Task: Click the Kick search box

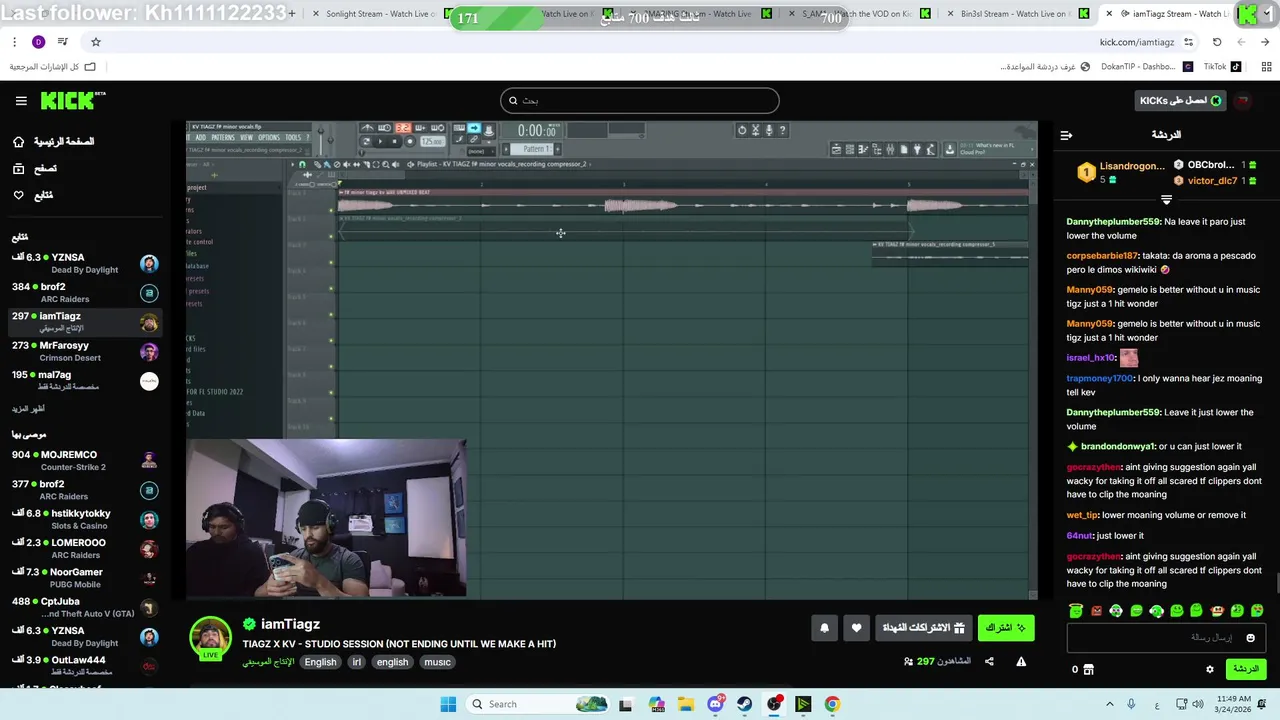Action: [x=639, y=100]
